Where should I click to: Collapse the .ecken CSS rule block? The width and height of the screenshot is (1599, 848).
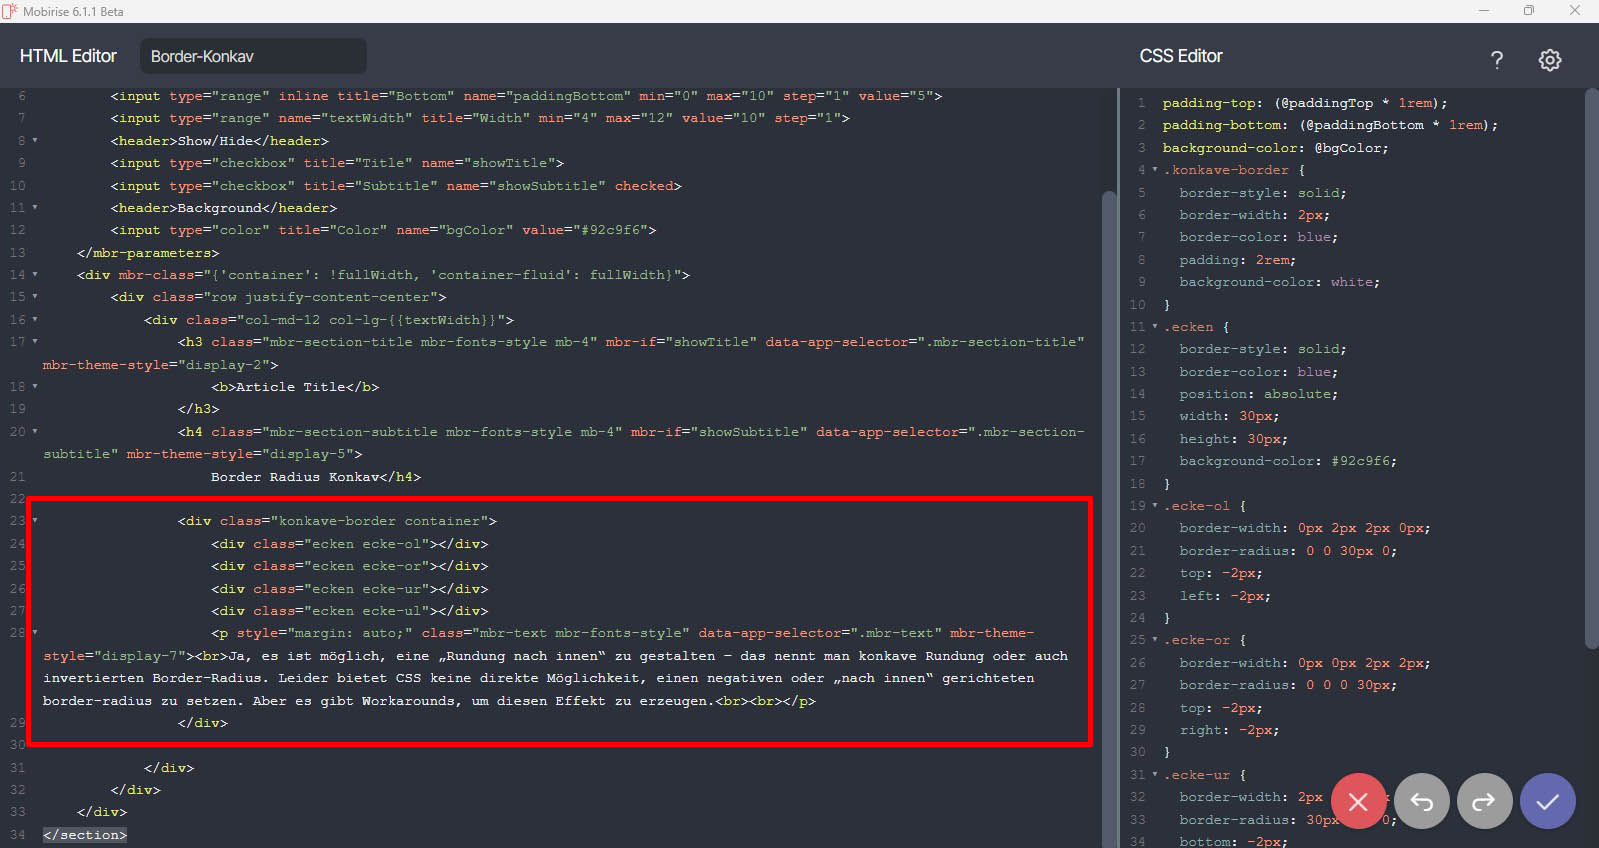pos(1155,327)
